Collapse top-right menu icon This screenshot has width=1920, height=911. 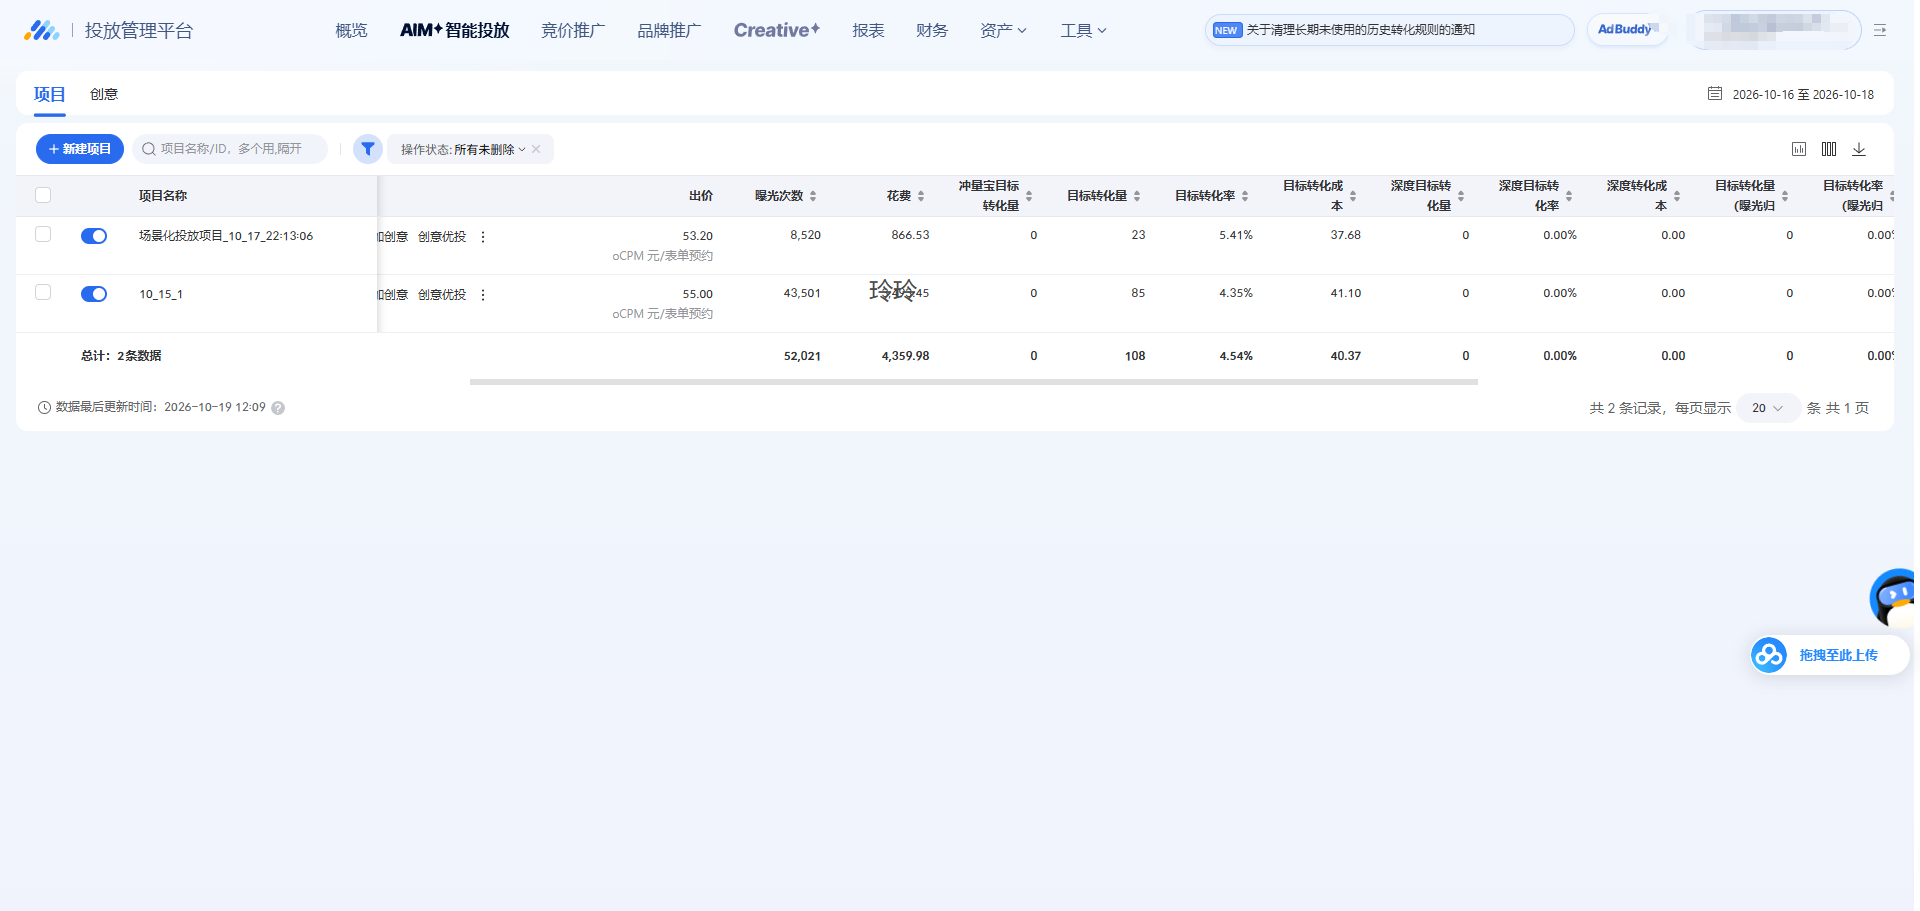(1880, 30)
